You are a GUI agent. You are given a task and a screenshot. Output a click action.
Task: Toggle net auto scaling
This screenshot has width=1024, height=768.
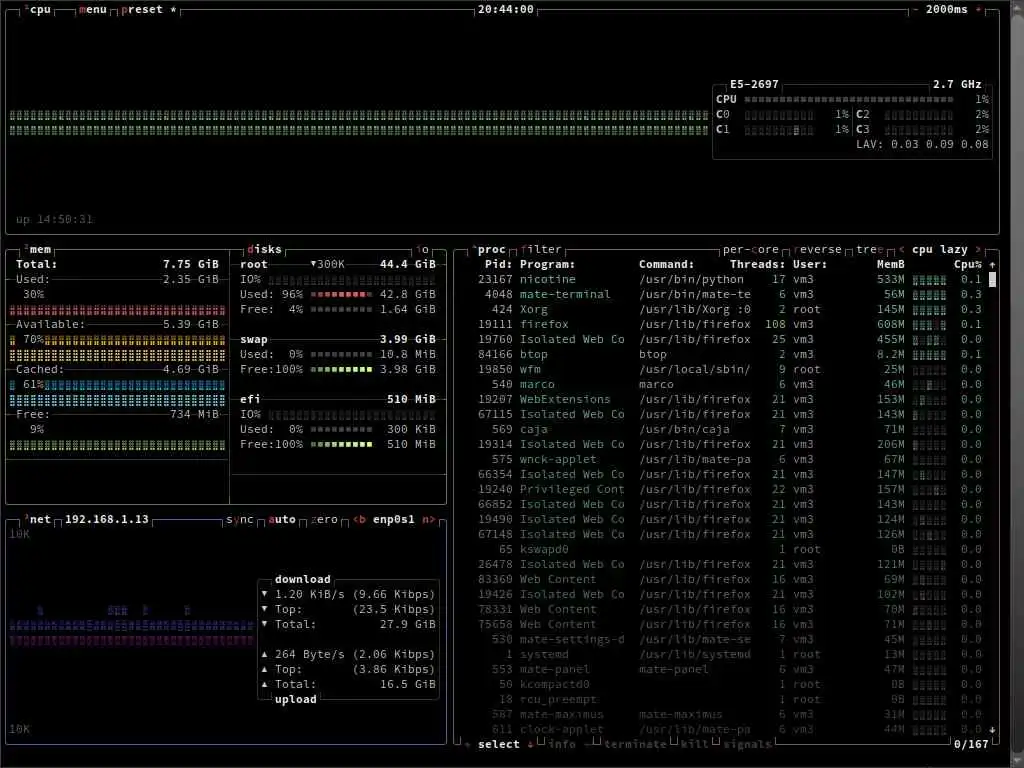tap(282, 520)
